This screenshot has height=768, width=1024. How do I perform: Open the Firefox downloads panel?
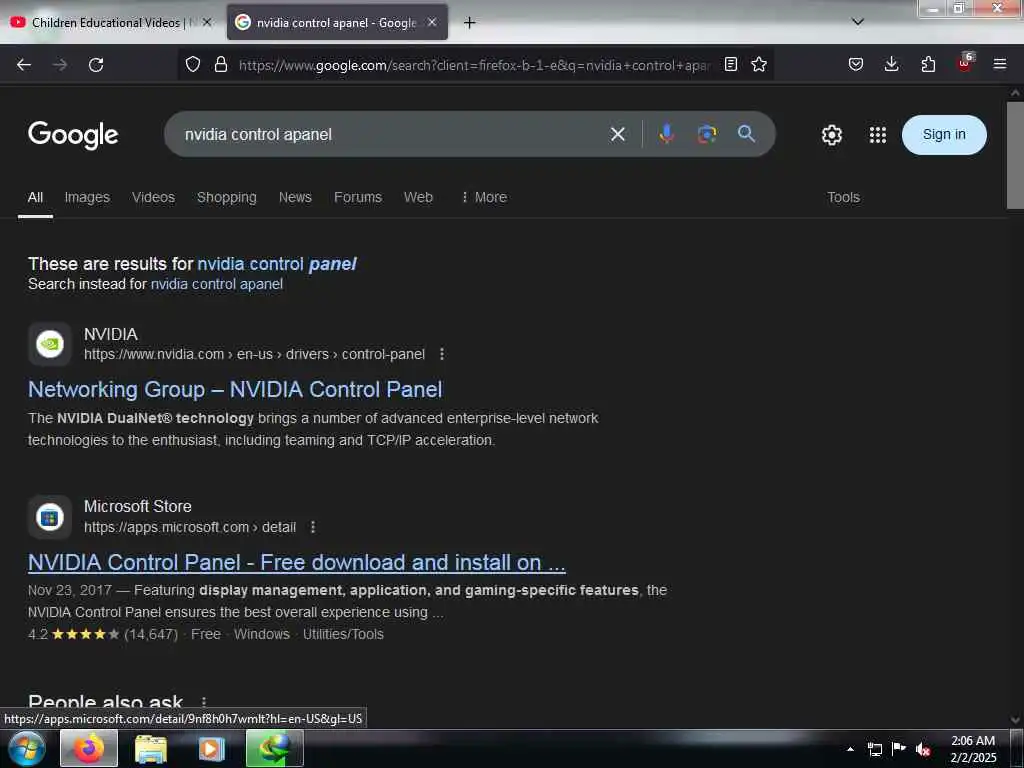tap(891, 64)
